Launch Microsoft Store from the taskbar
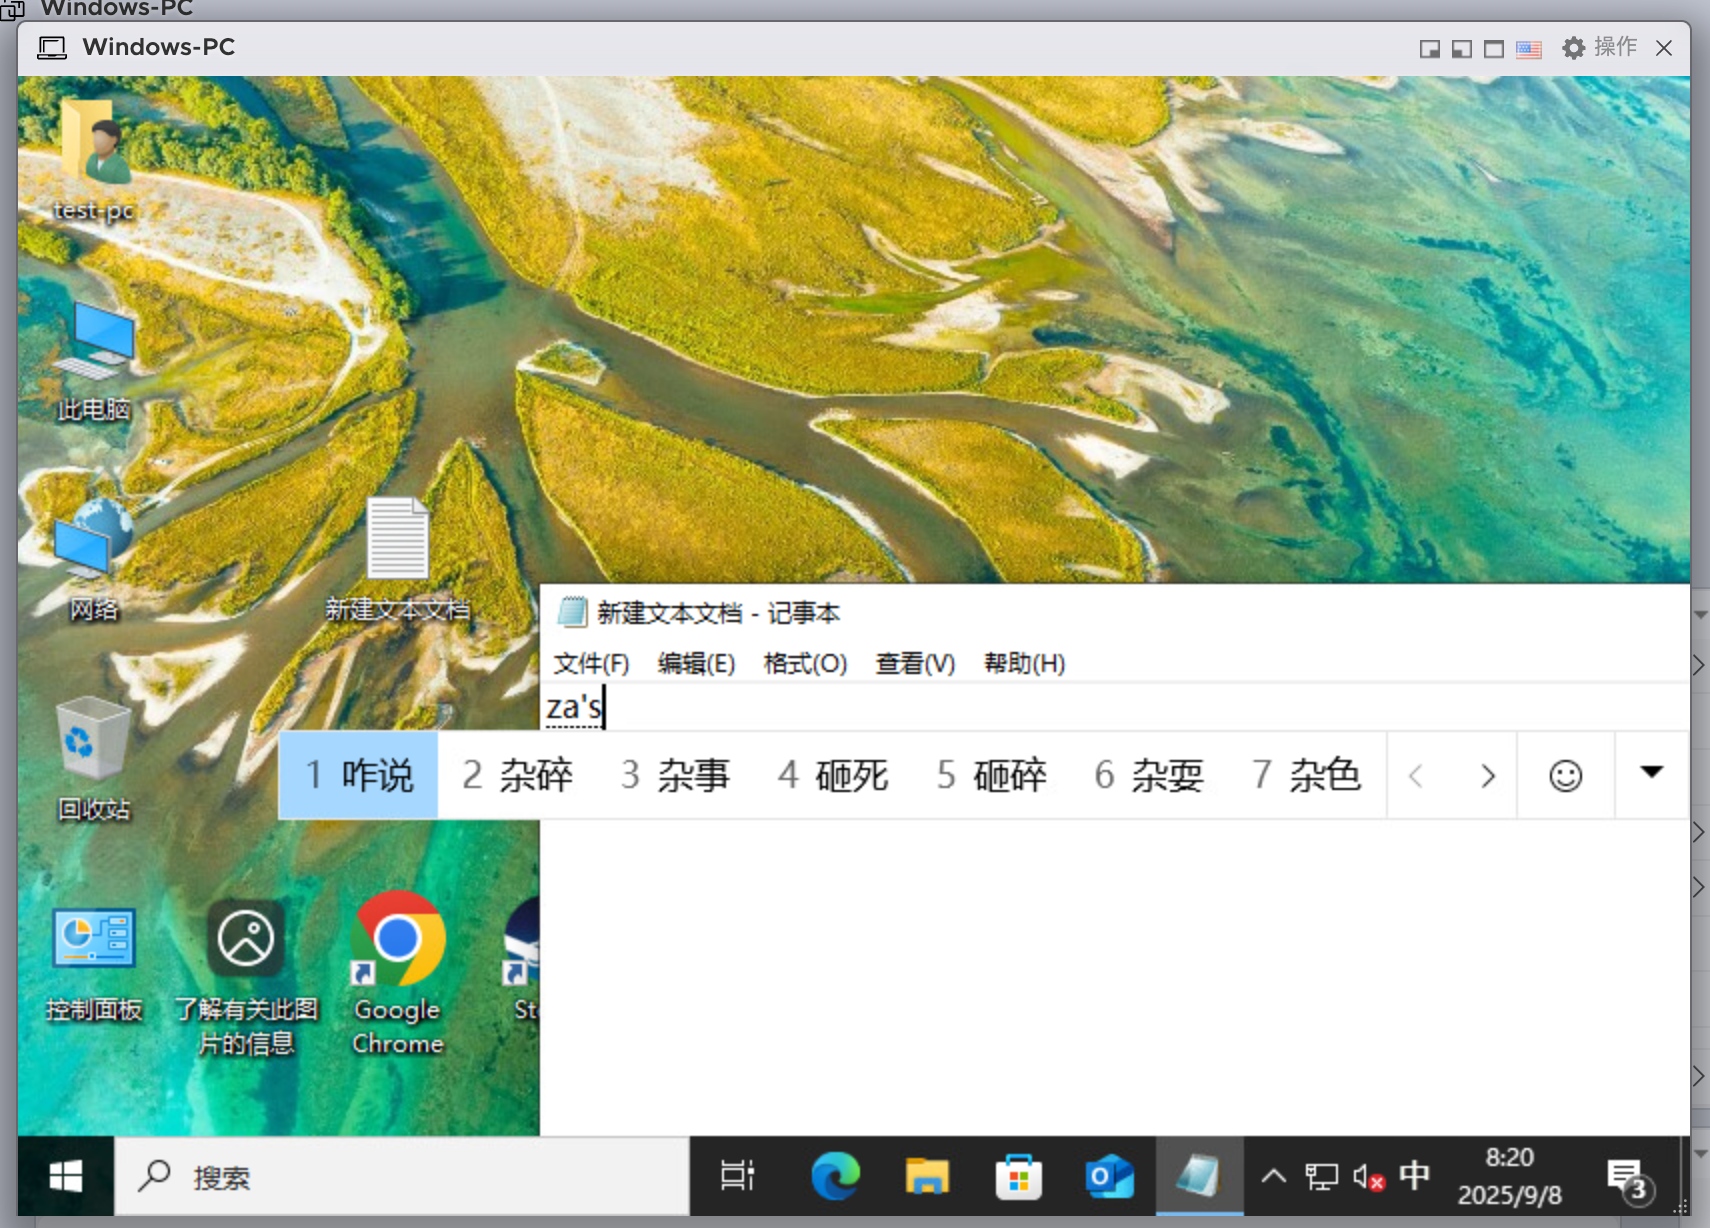The width and height of the screenshot is (1710, 1228). (1019, 1176)
